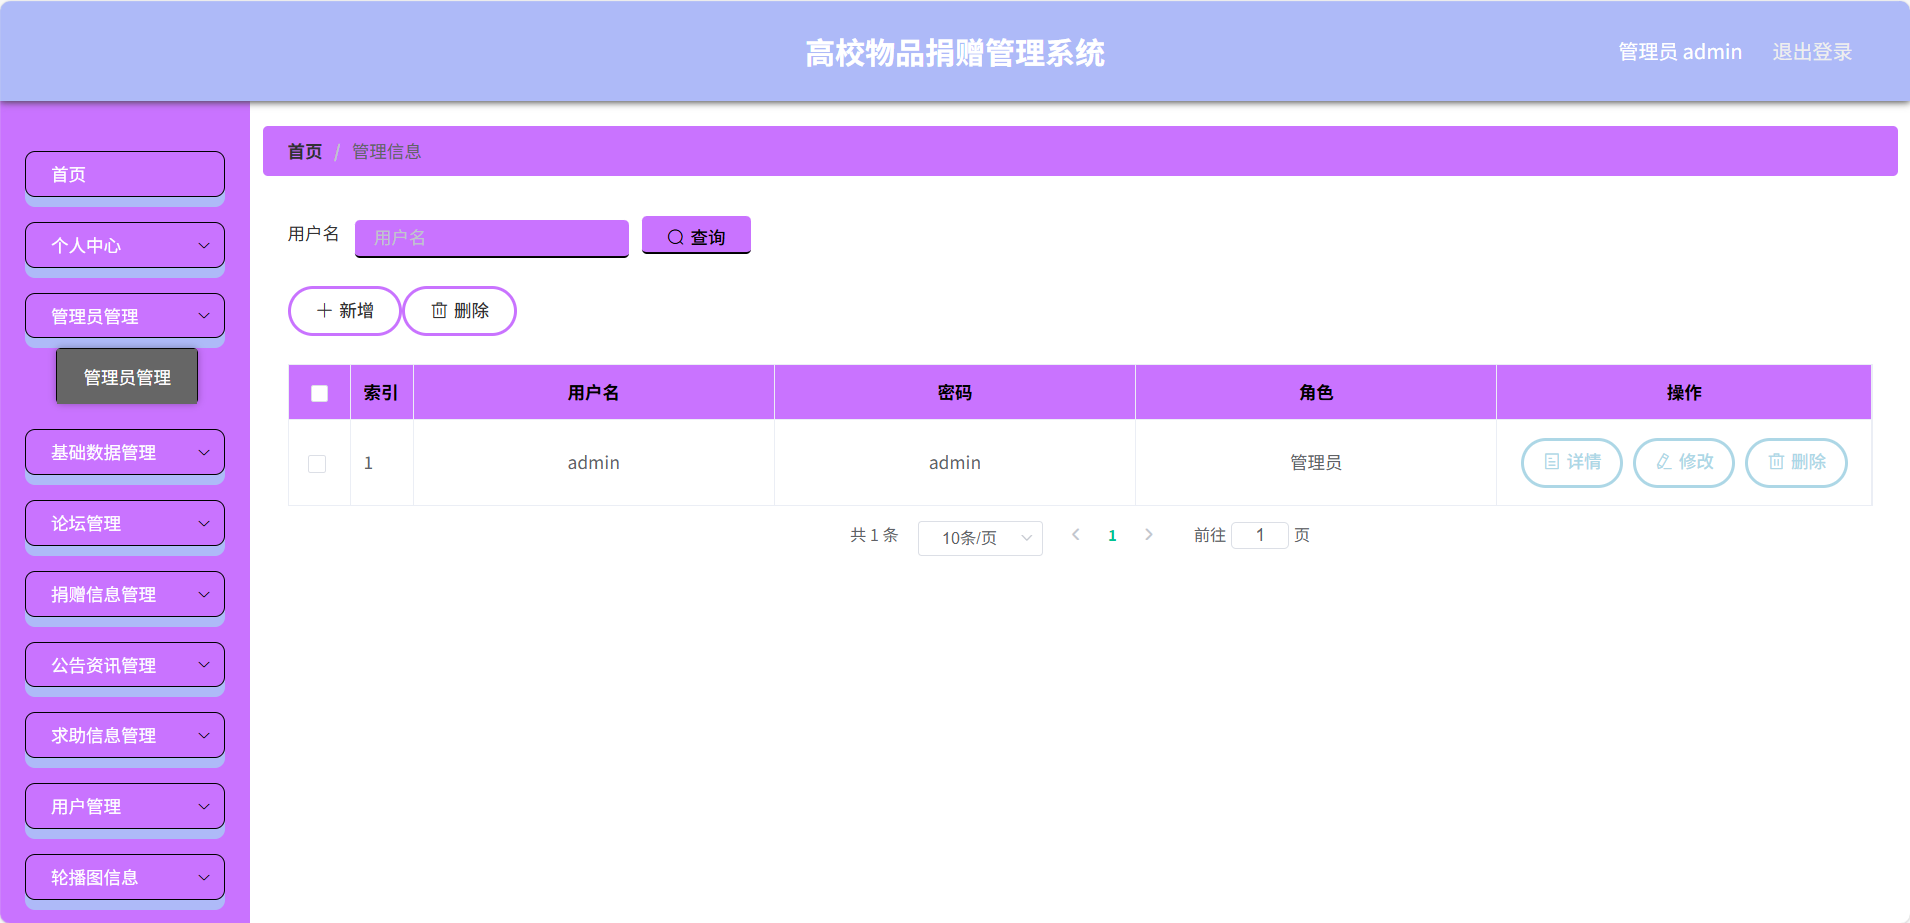Expand the 用户管理 menu chevron

coord(204,806)
